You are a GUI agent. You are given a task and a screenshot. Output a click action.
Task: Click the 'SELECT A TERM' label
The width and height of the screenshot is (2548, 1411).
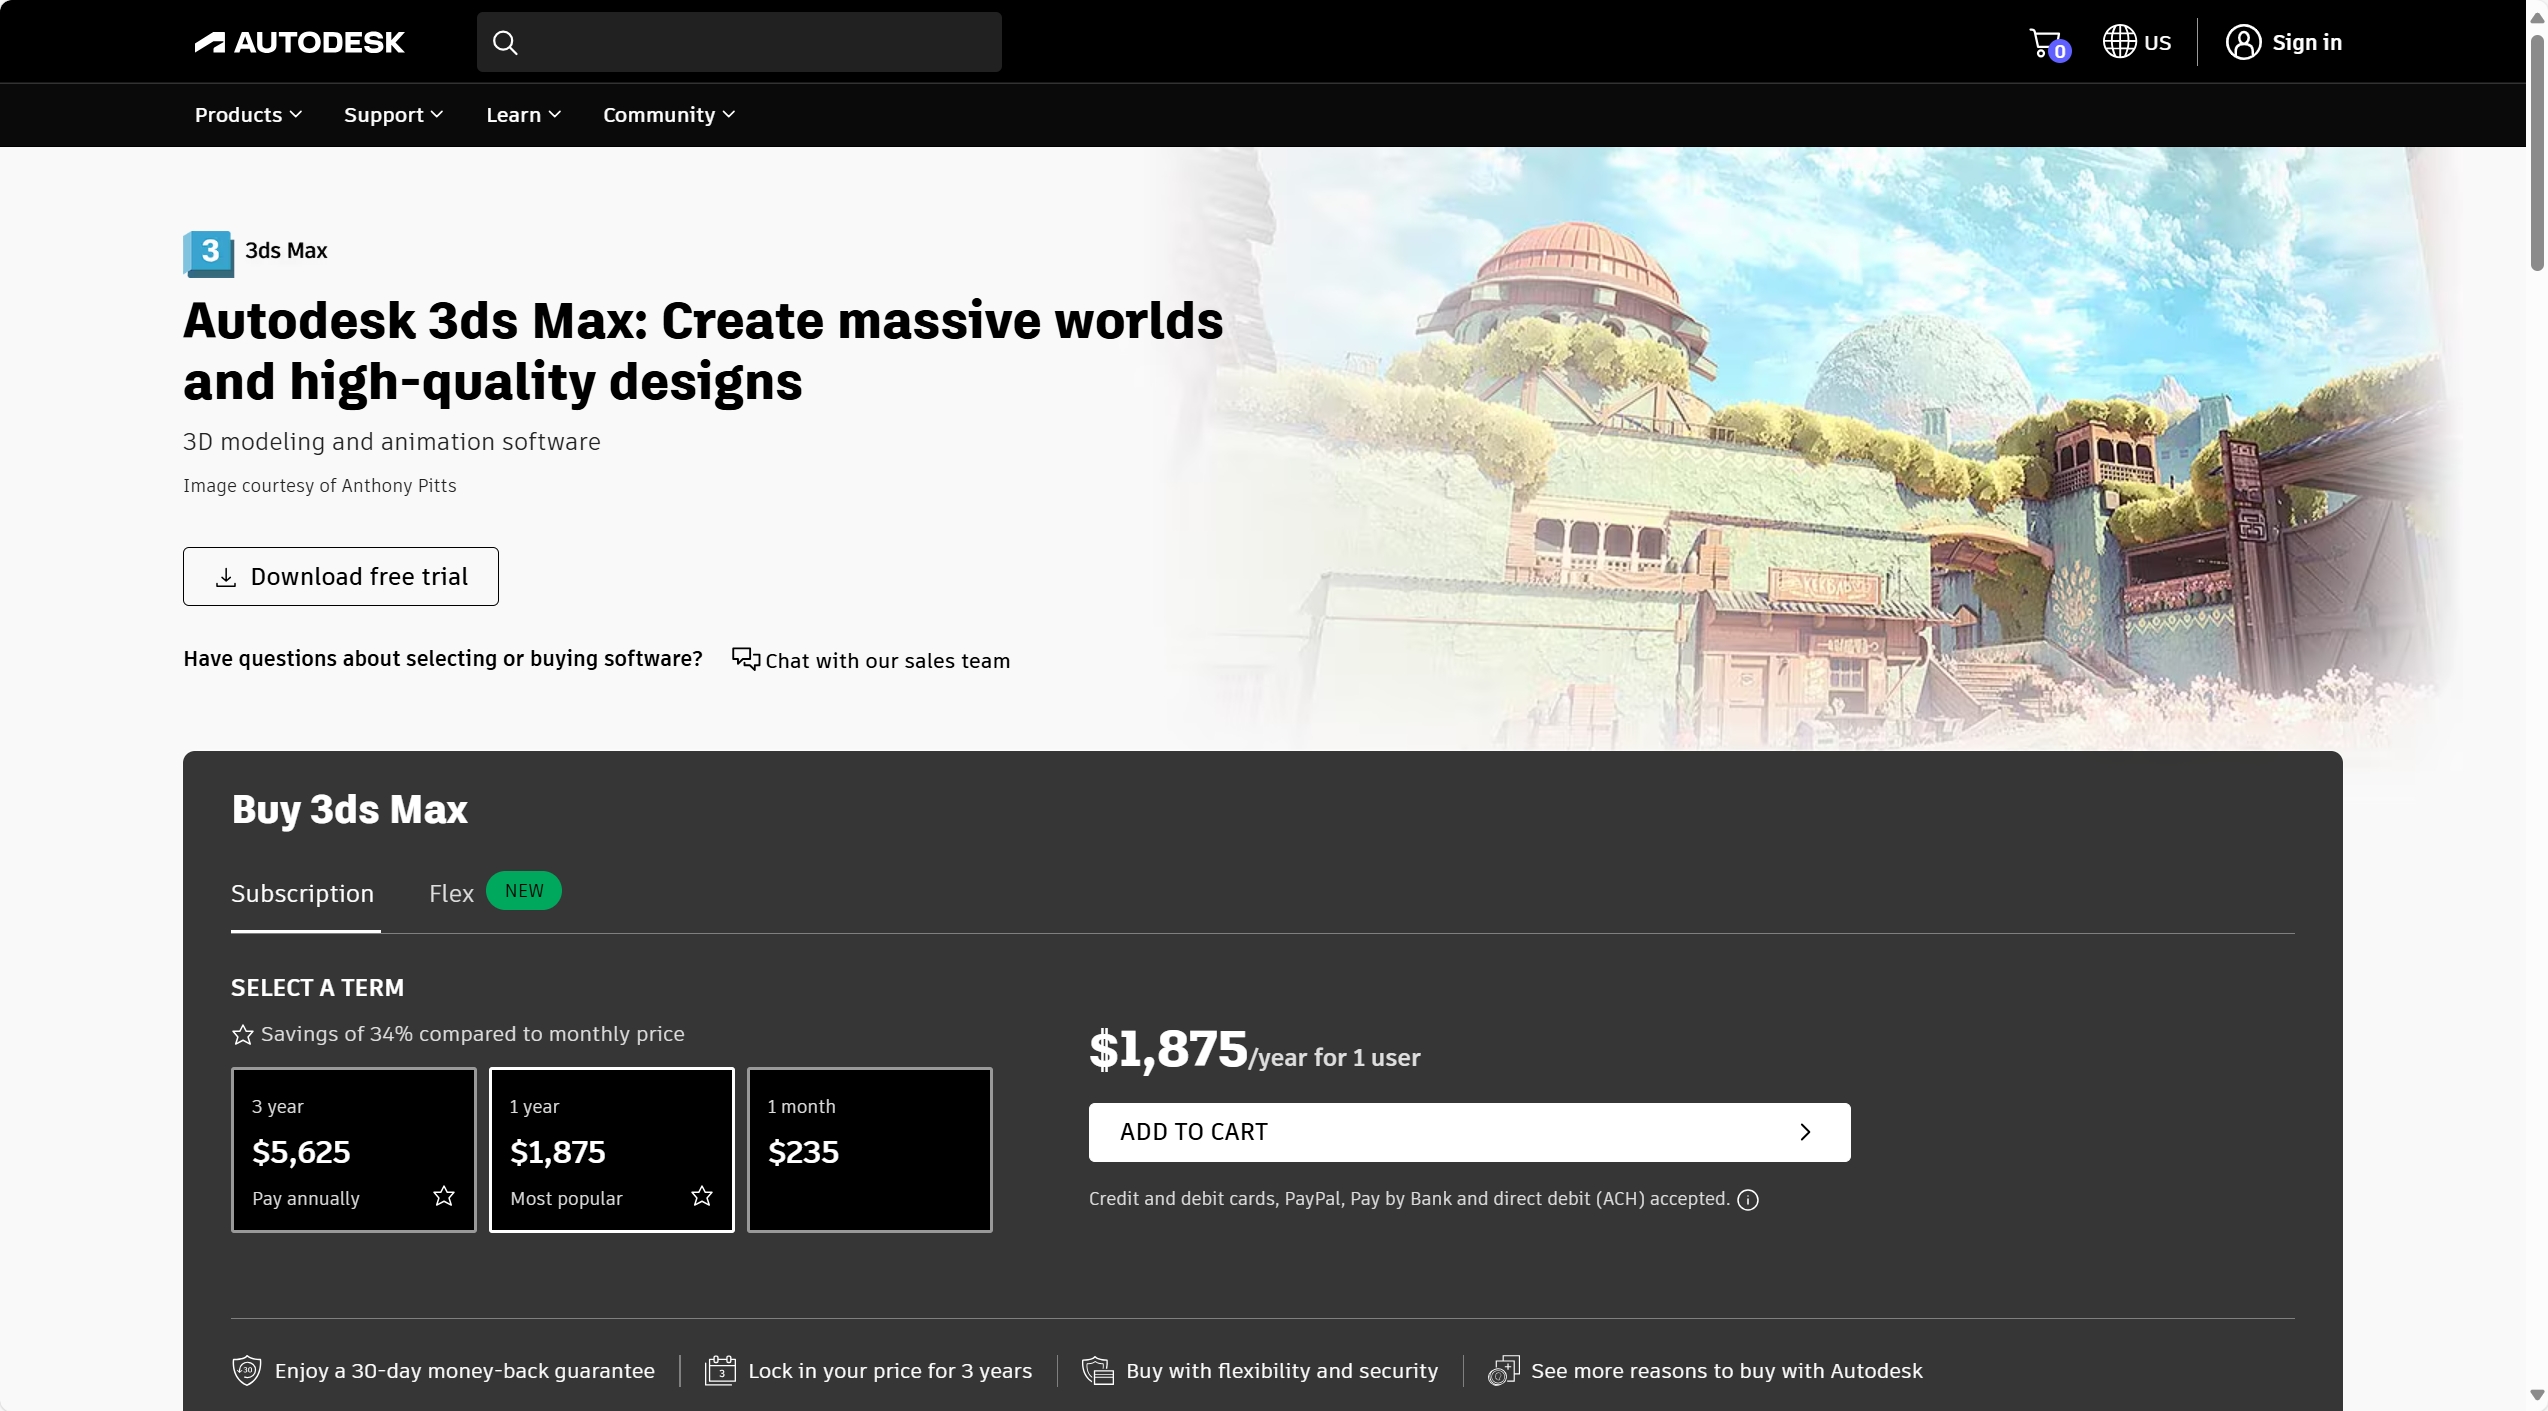pyautogui.click(x=318, y=988)
